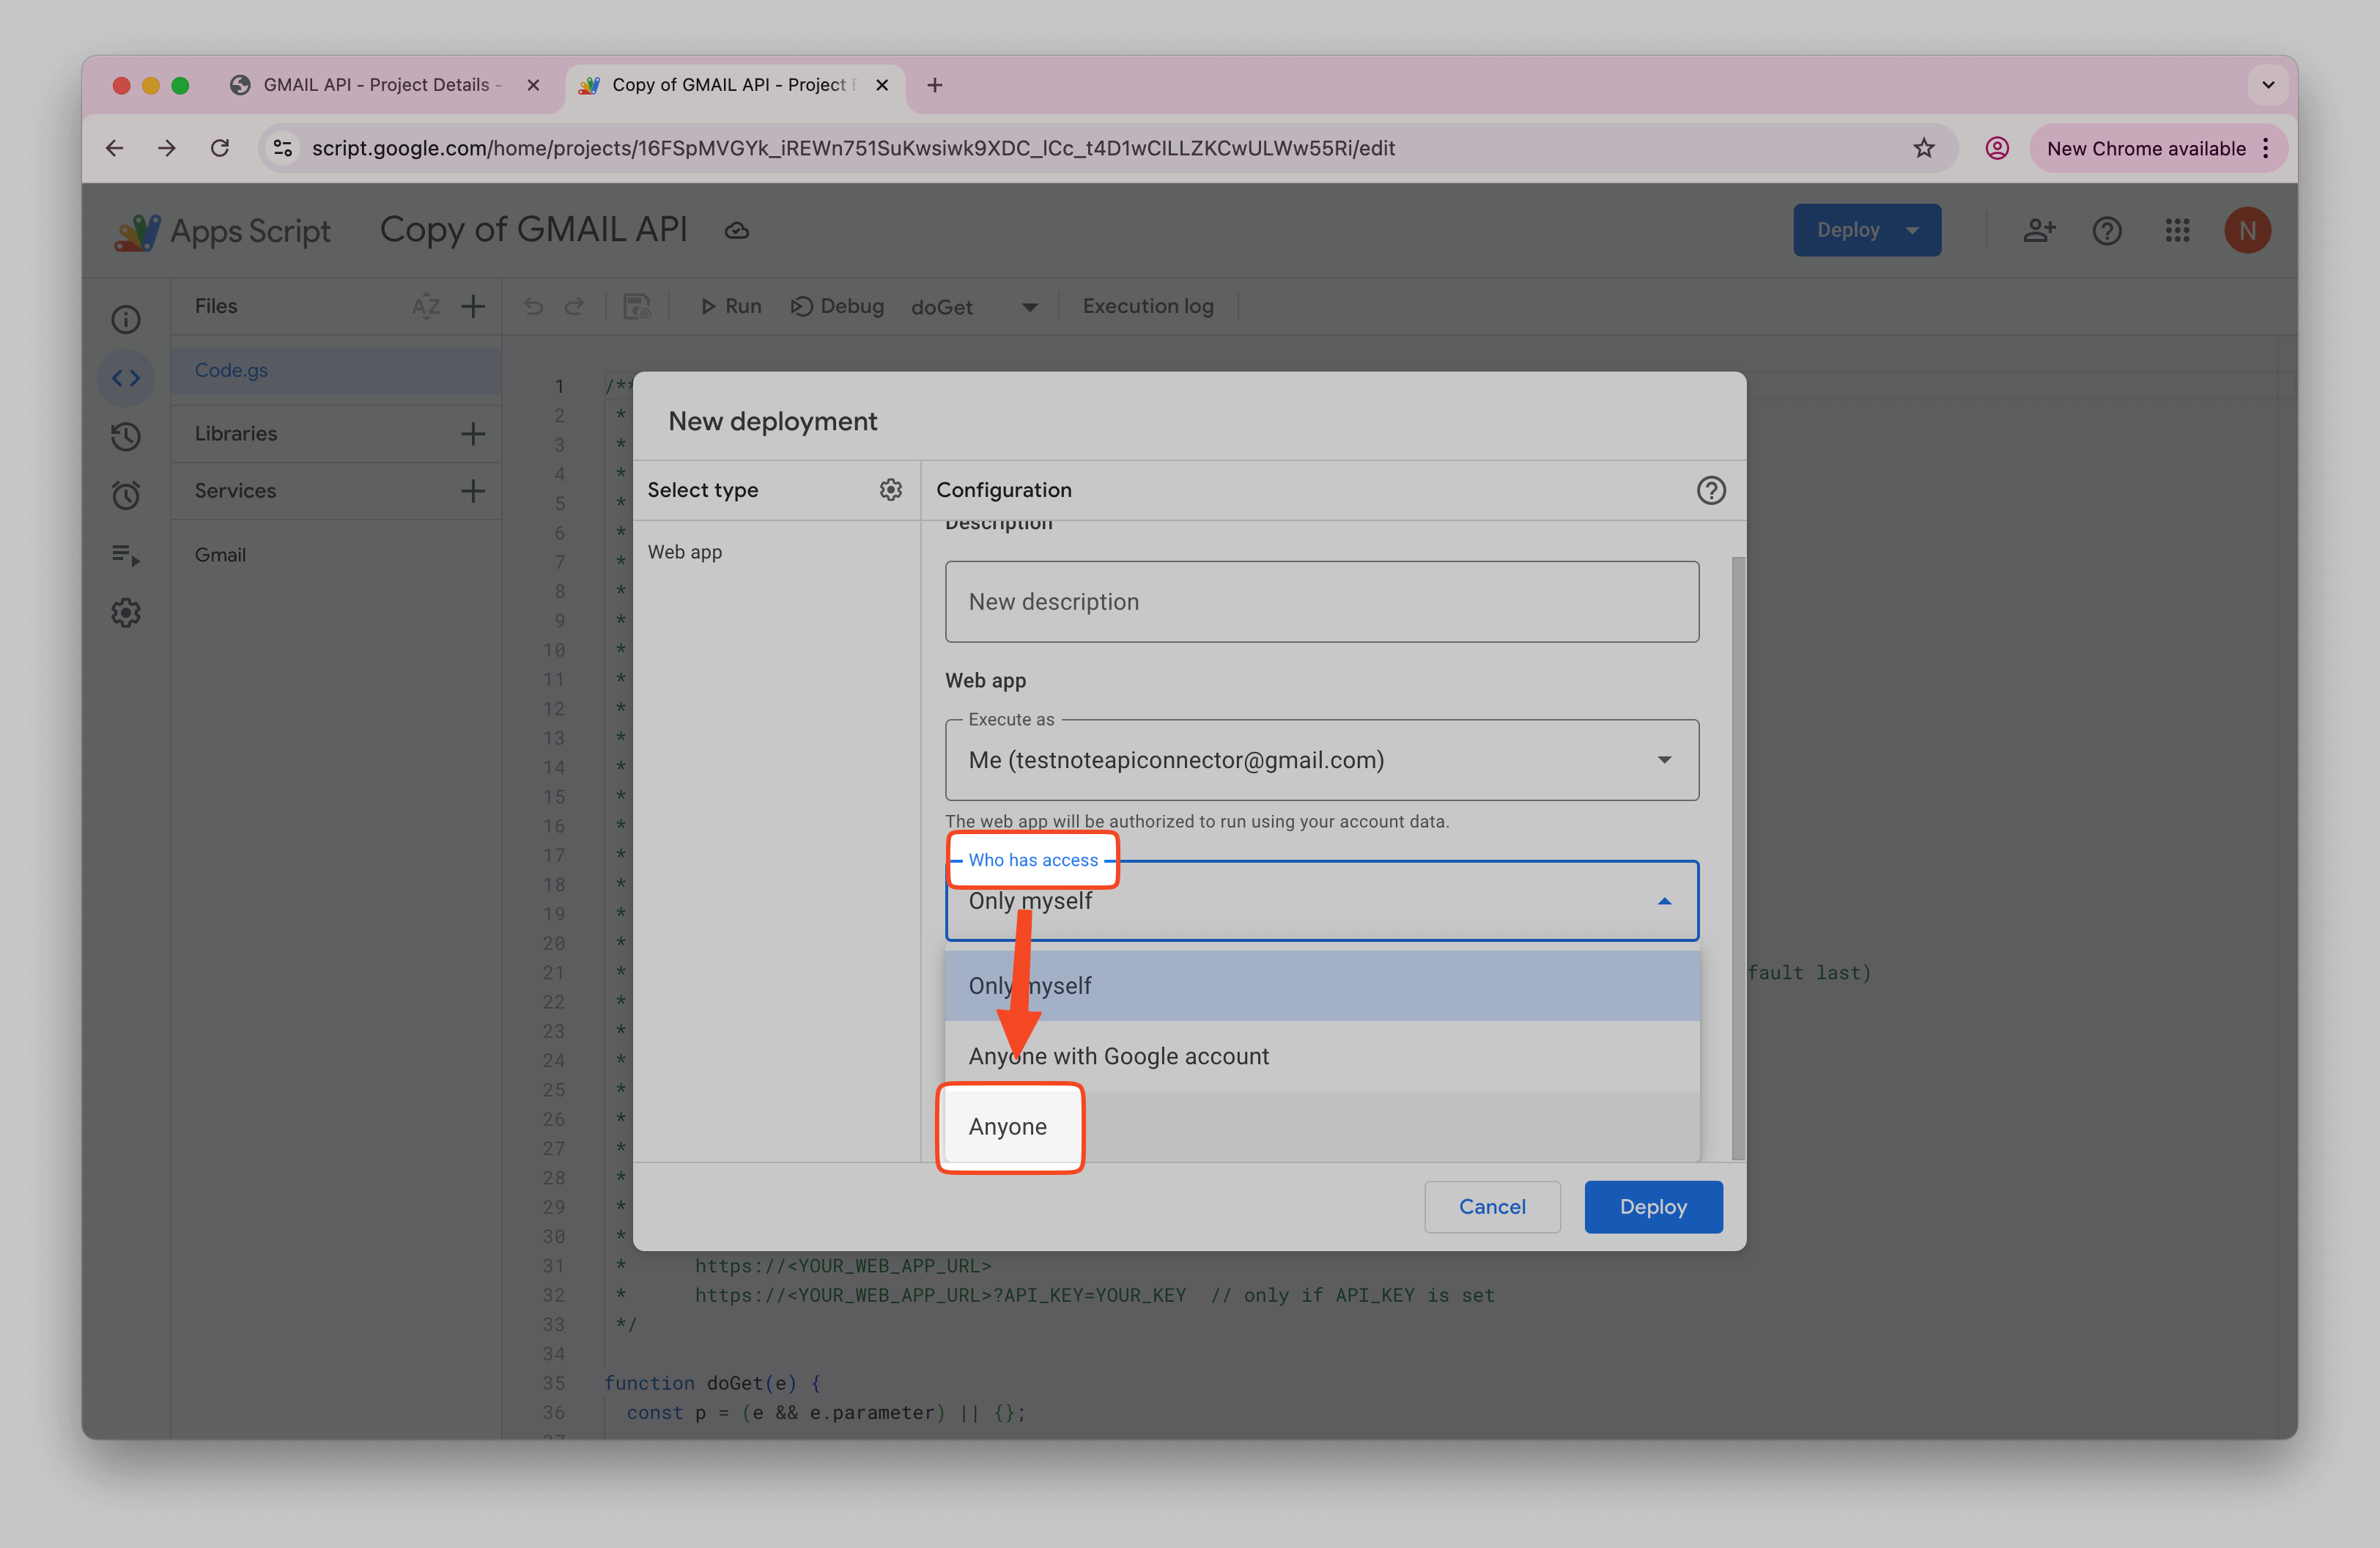
Task: Open function selector doGet dropdown
Action: coord(975,307)
